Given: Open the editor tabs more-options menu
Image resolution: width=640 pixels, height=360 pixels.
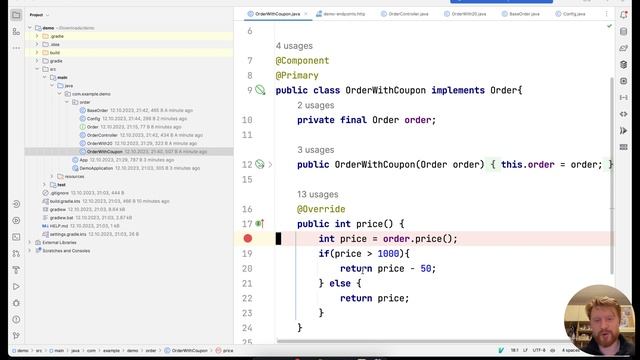Looking at the screenshot, I should click(606, 14).
